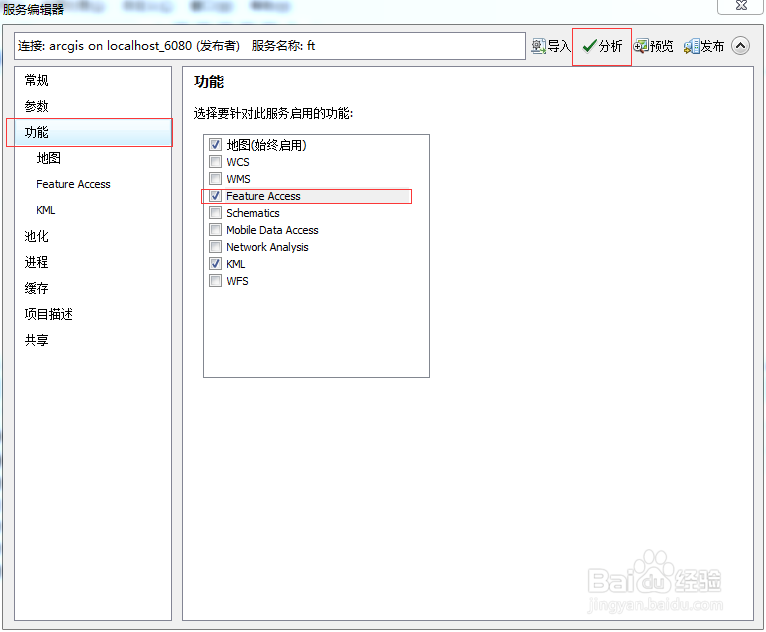Uncheck the Feature Access checkbox
The width and height of the screenshot is (766, 632).
pyautogui.click(x=215, y=196)
